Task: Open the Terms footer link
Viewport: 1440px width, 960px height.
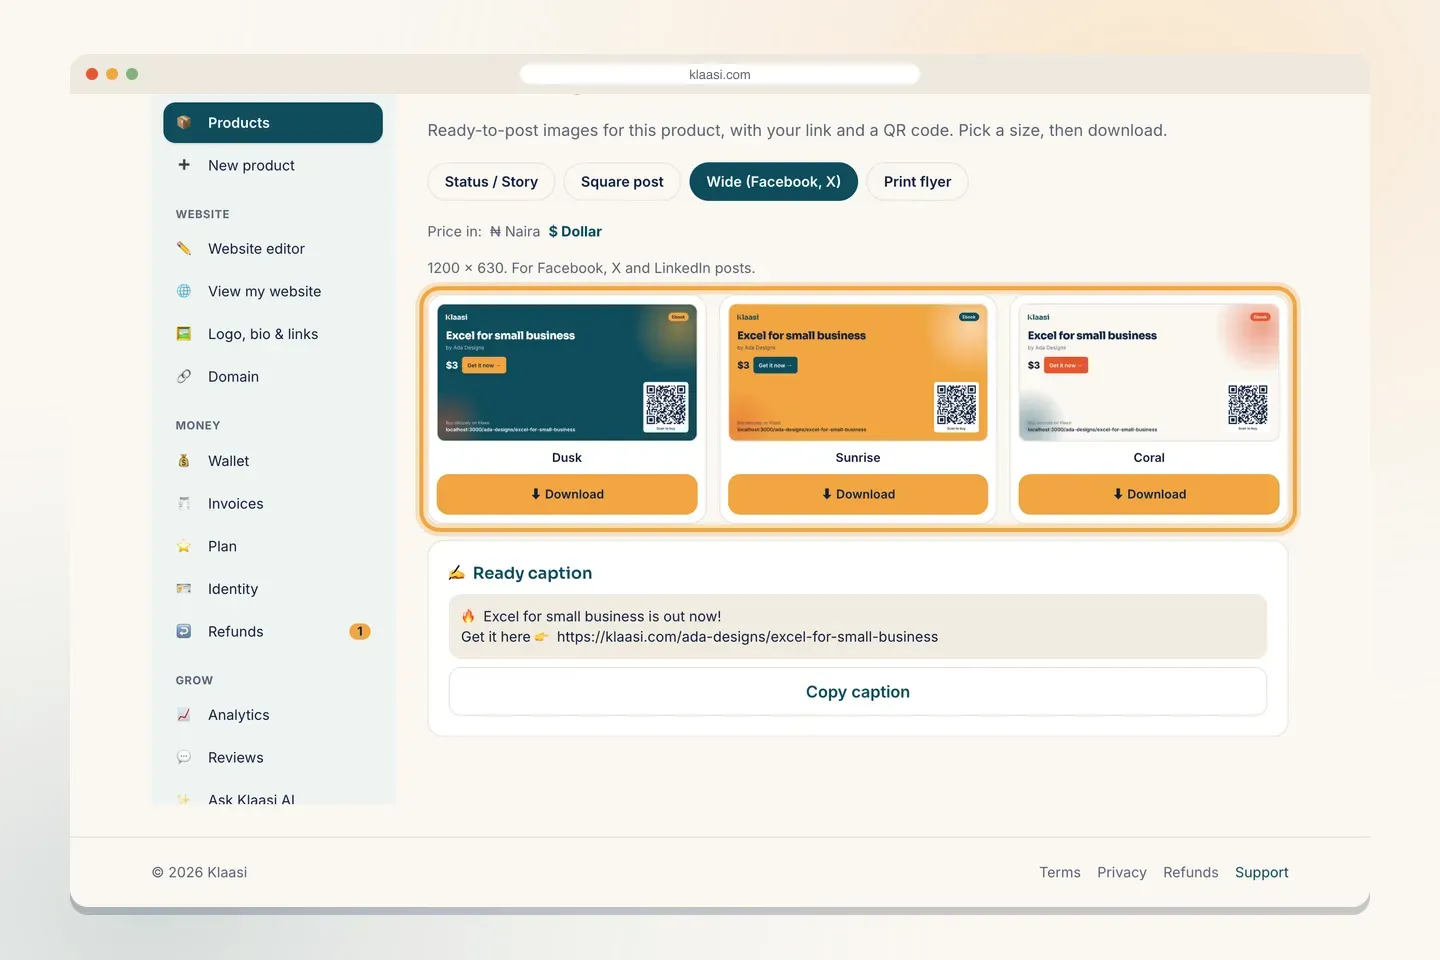Action: [1060, 872]
